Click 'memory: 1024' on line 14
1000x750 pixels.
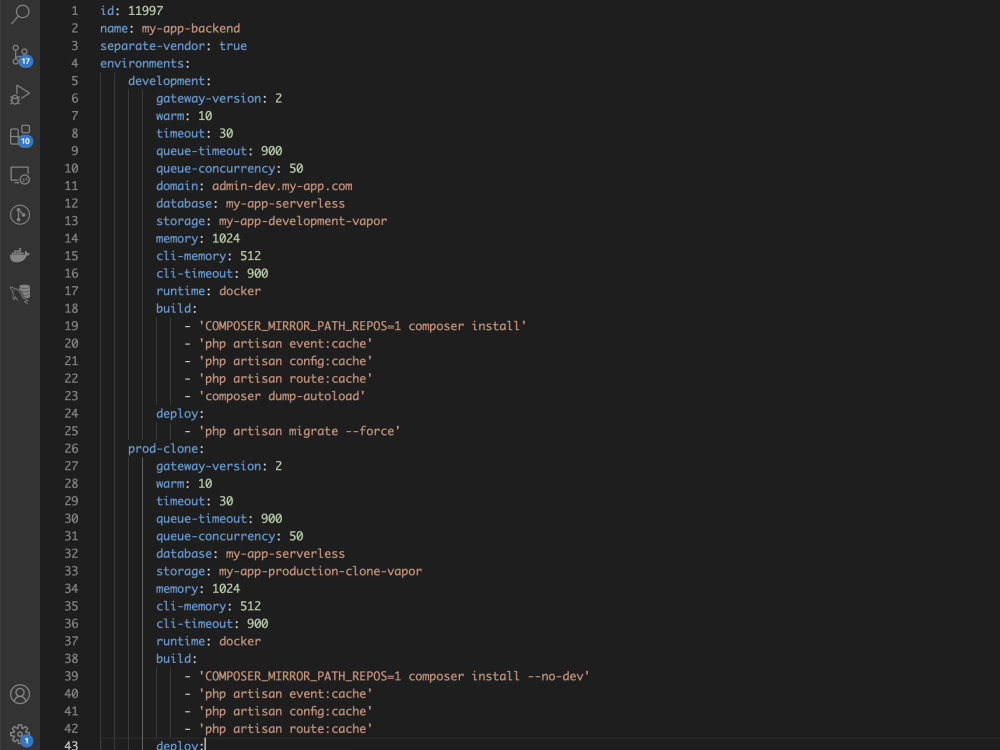[198, 239]
